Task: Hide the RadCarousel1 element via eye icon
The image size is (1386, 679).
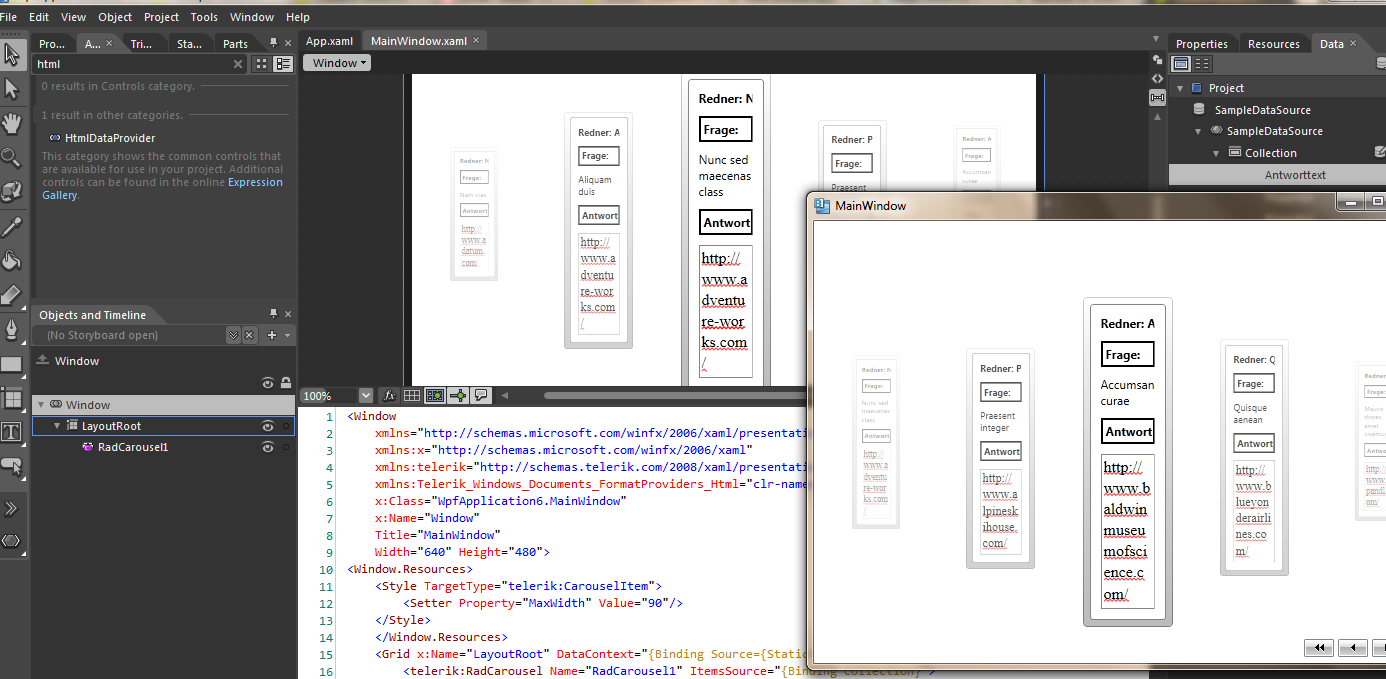Action: pyautogui.click(x=268, y=447)
